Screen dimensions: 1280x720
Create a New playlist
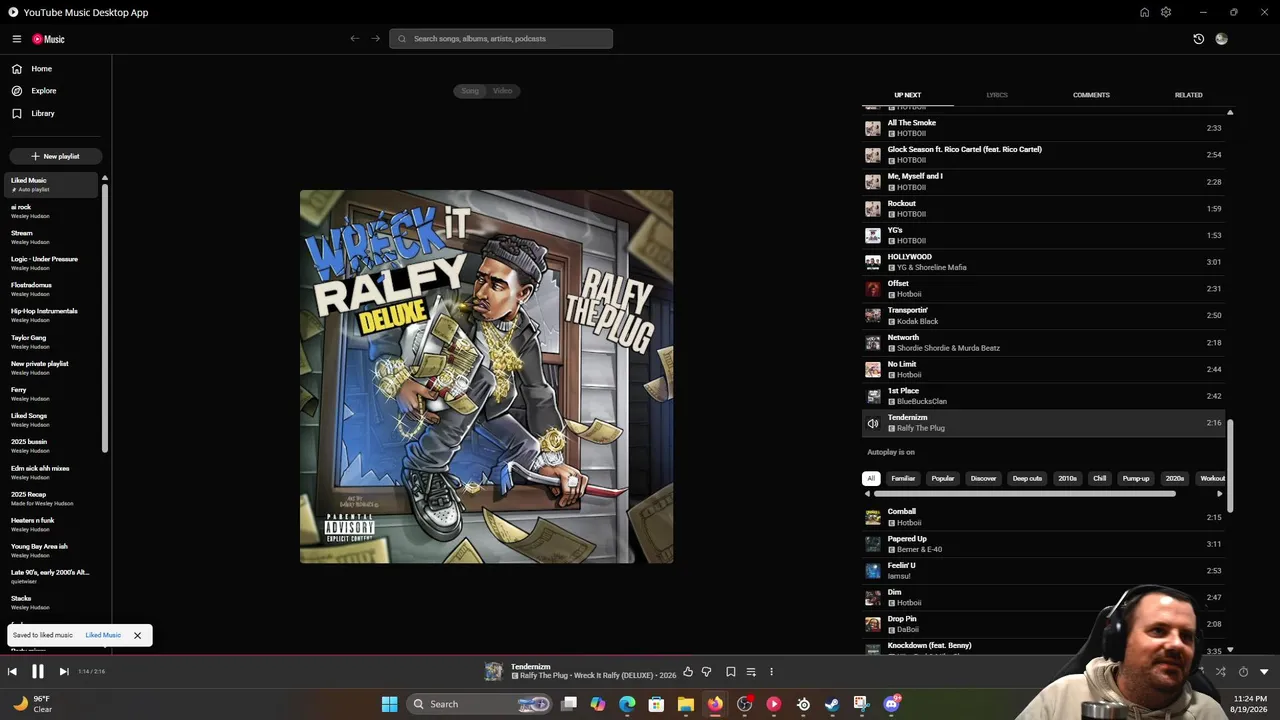tap(55, 156)
